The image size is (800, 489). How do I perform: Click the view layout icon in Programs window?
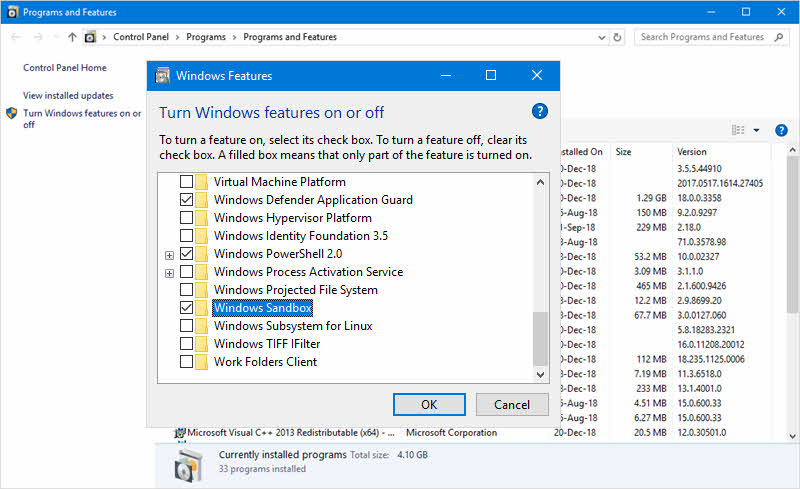[x=738, y=130]
